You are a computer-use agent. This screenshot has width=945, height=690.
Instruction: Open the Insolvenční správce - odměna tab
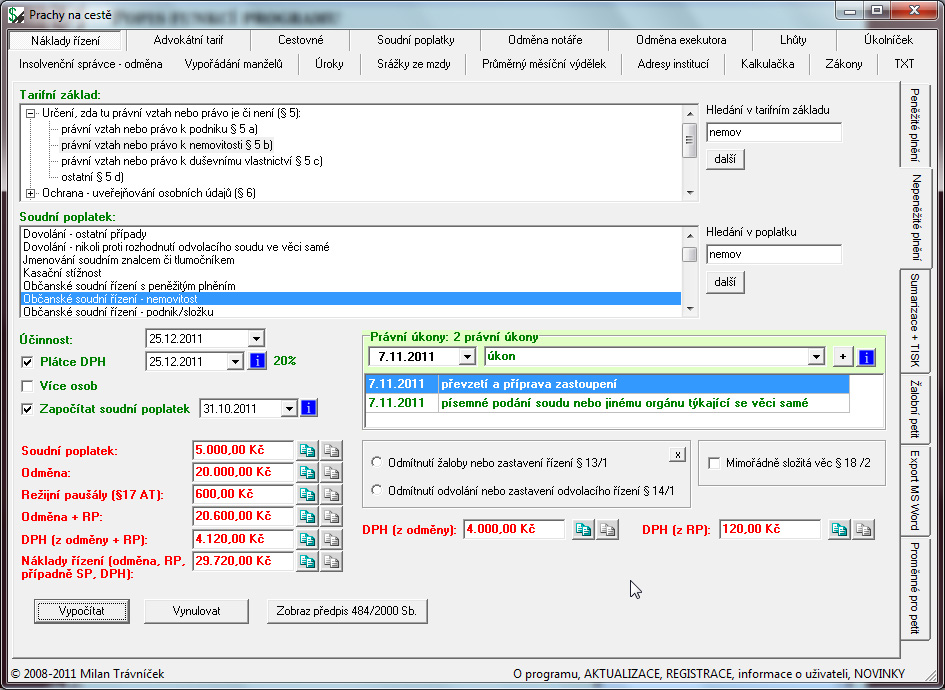click(x=90, y=64)
